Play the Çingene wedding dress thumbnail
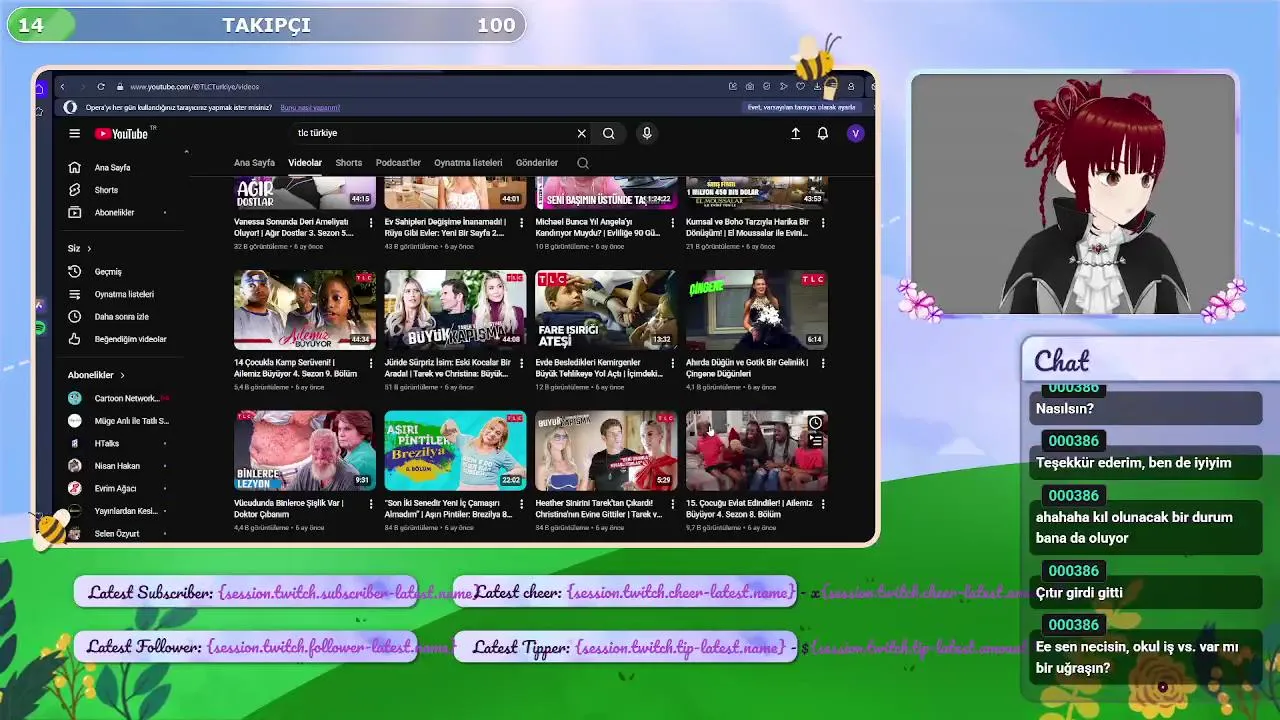Image resolution: width=1280 pixels, height=720 pixels. 757,310
